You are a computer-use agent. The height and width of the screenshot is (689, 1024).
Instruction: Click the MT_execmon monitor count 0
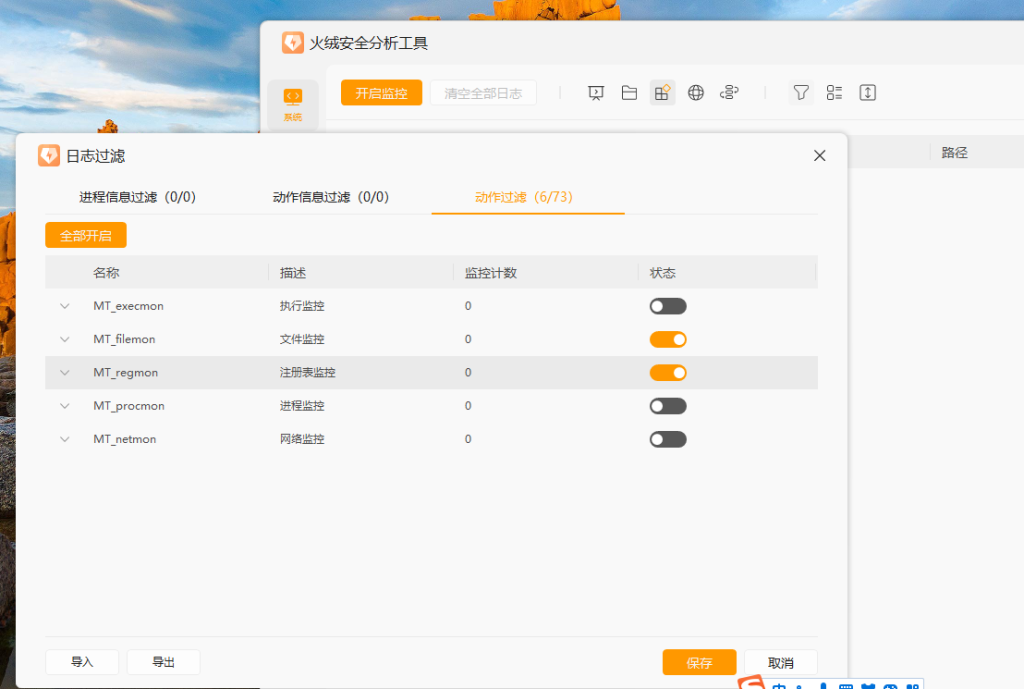pos(468,306)
